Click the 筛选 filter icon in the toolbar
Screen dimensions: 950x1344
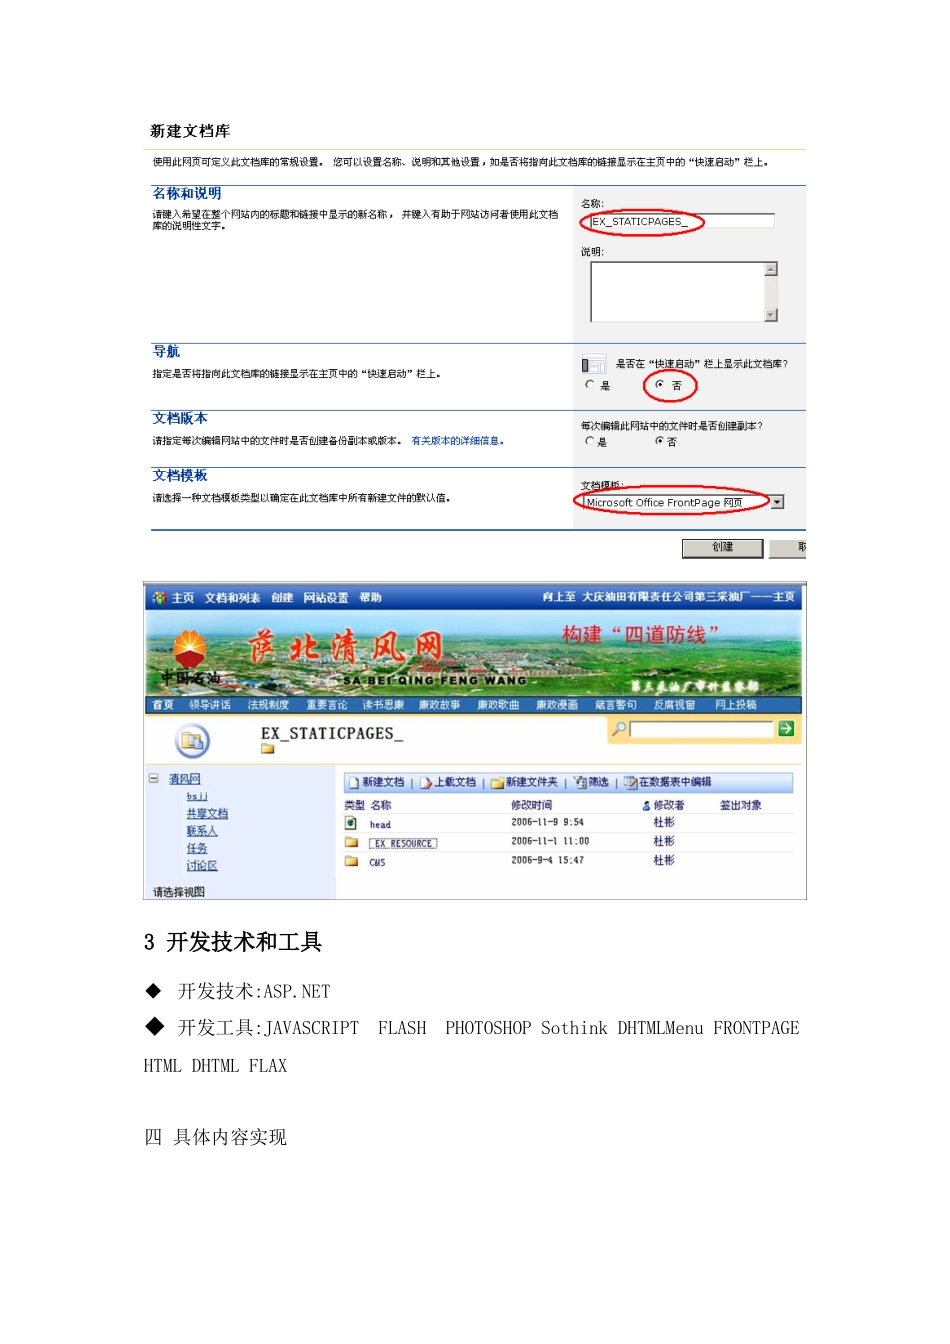[580, 783]
